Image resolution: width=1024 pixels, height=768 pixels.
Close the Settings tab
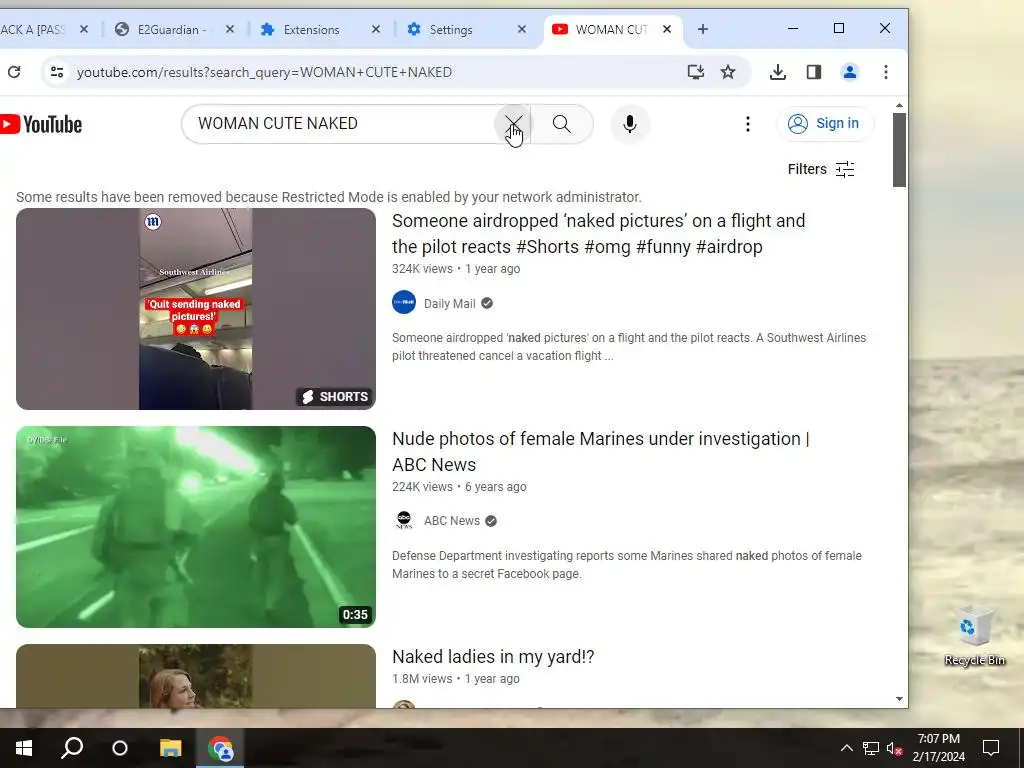tap(522, 29)
